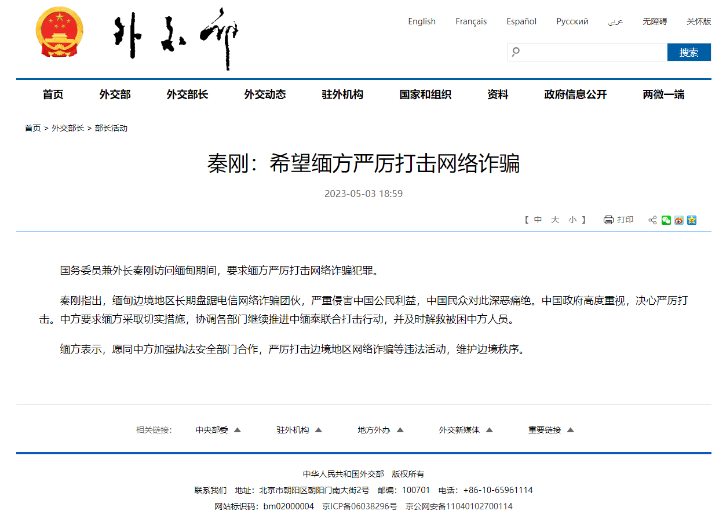The image size is (719, 518).
Task: Open the 外交动态 navigation menu
Action: coord(264,94)
